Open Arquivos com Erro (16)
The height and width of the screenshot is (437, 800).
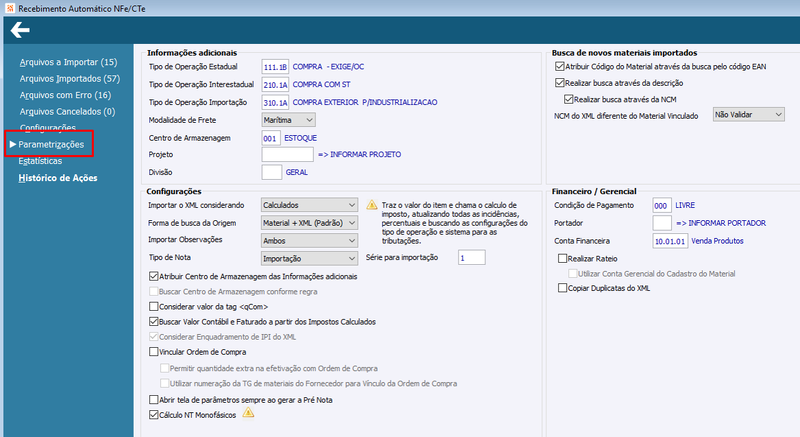point(65,95)
